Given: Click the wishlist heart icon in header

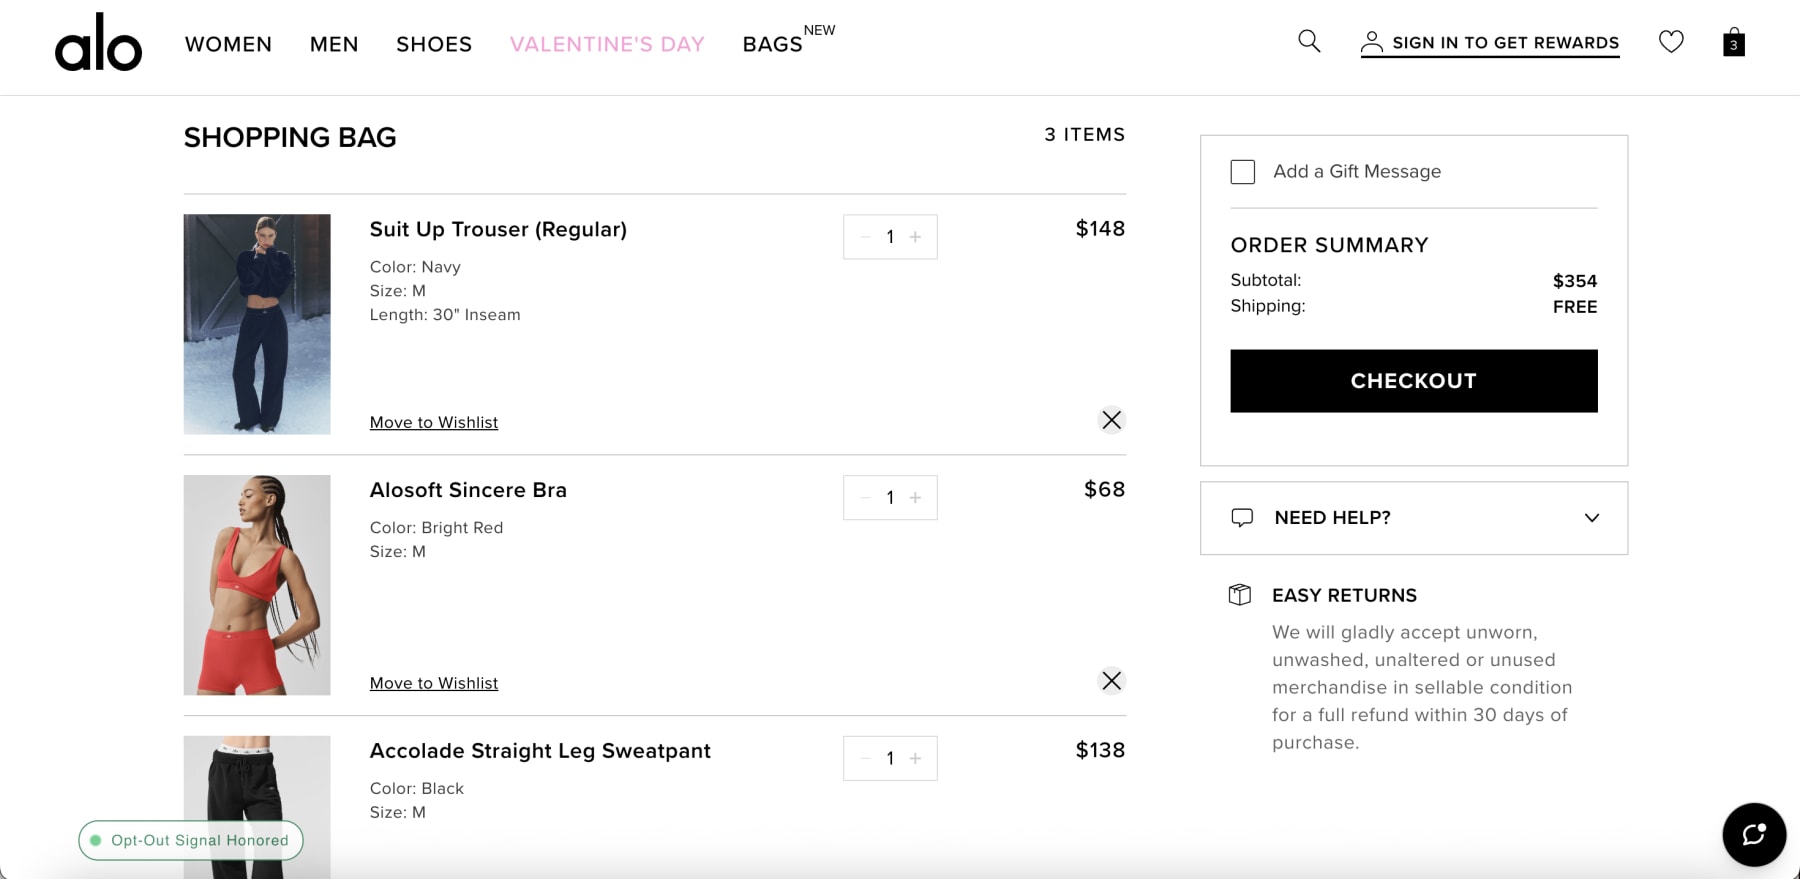Looking at the screenshot, I should 1671,42.
